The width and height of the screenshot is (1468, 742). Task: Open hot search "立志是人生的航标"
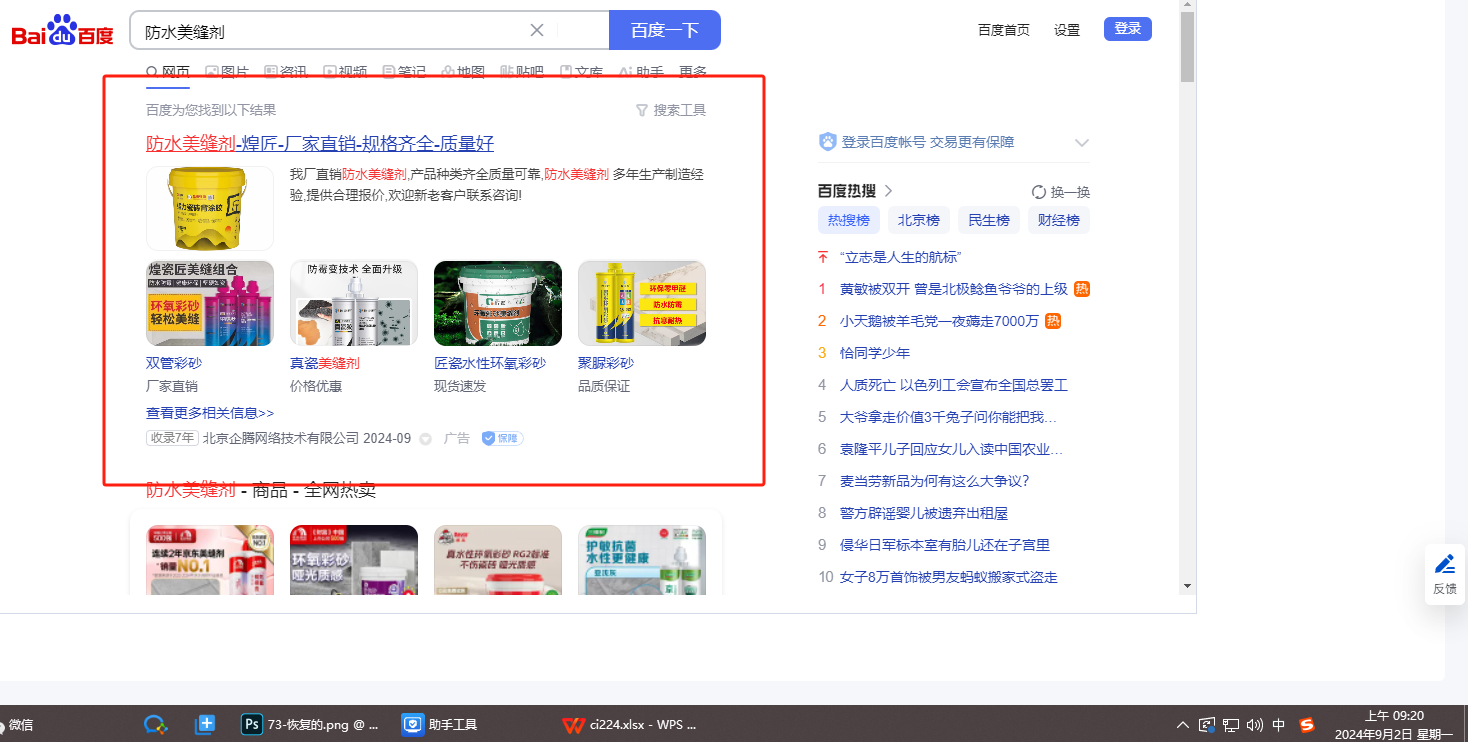point(901,257)
